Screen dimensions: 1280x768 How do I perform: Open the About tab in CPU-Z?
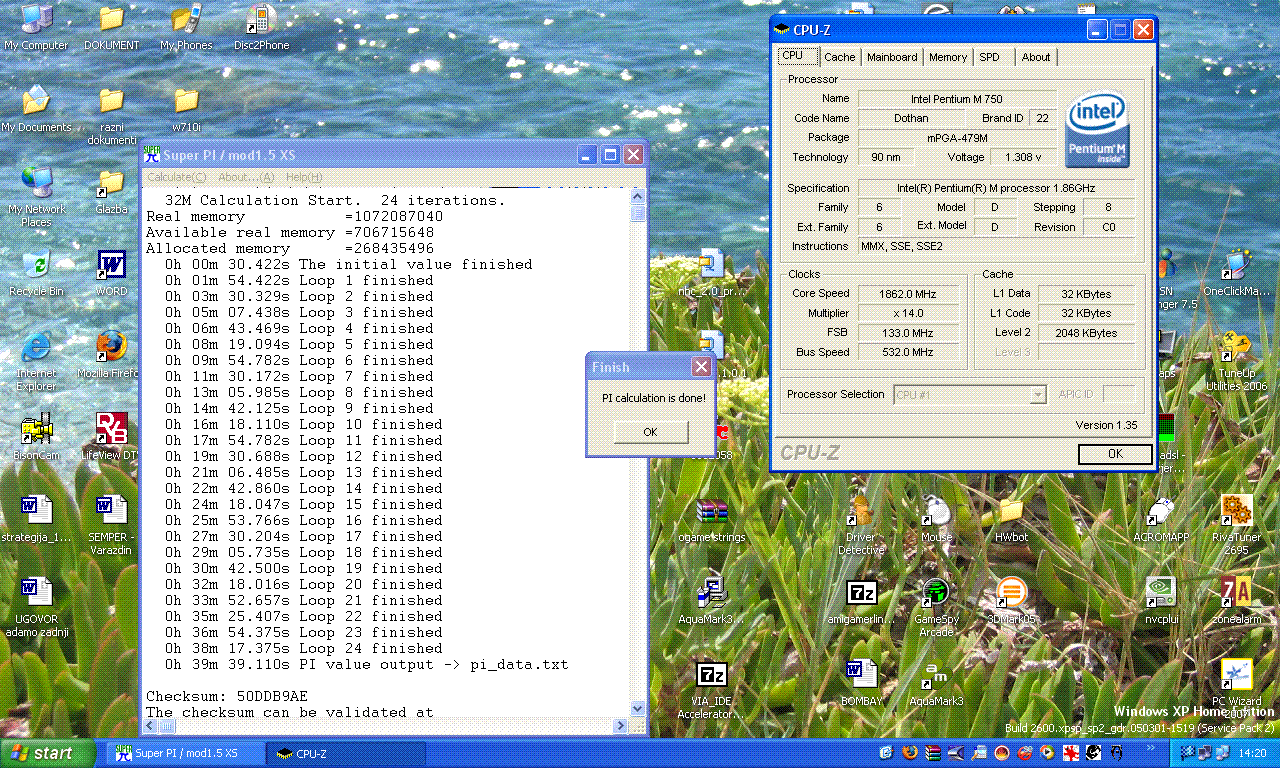(x=1036, y=57)
